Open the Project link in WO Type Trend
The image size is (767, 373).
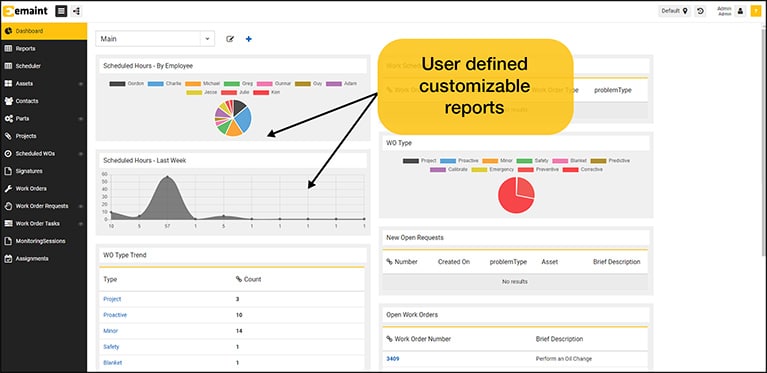coord(112,299)
